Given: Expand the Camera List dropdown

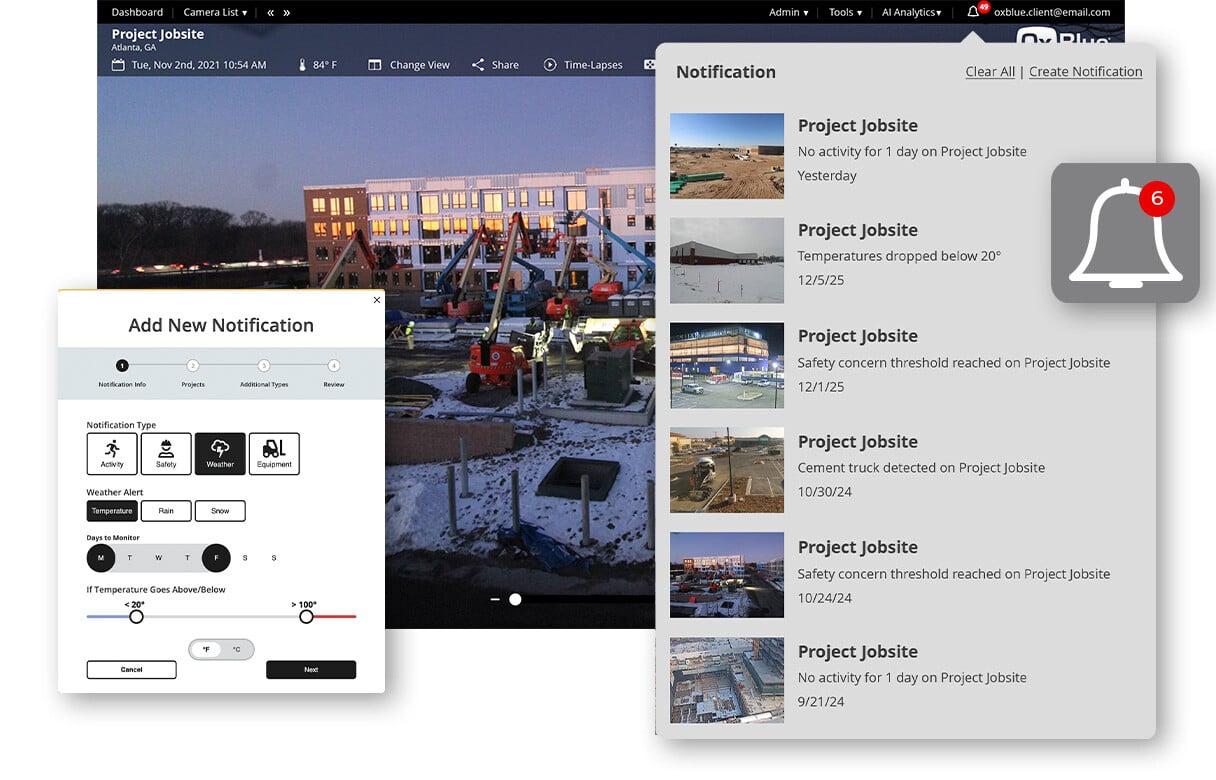Looking at the screenshot, I should tap(215, 12).
